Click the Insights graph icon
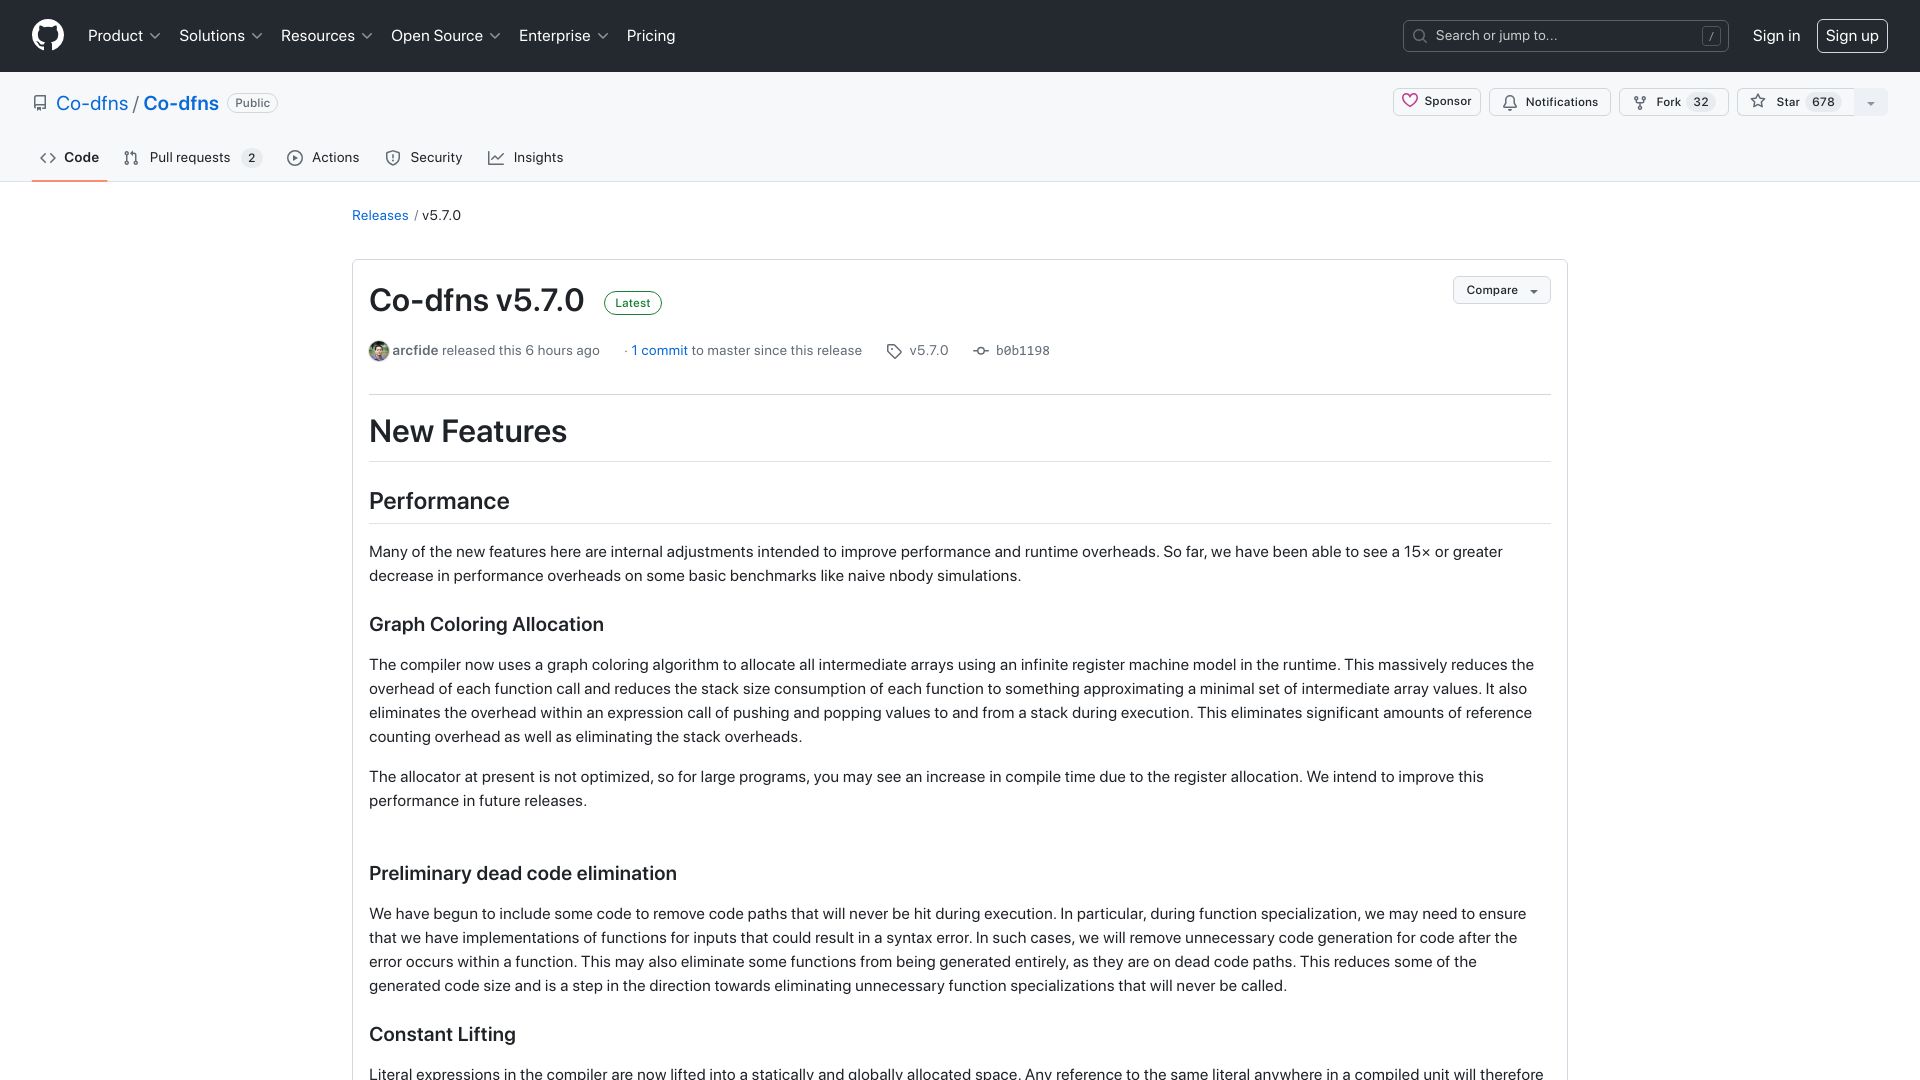The height and width of the screenshot is (1080, 1920). tap(496, 158)
